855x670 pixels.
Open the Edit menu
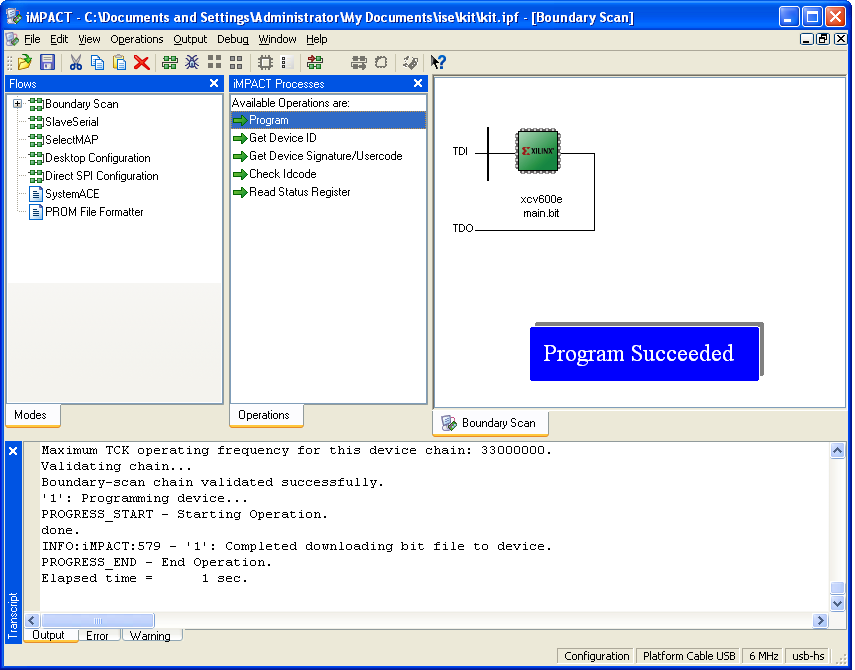59,39
